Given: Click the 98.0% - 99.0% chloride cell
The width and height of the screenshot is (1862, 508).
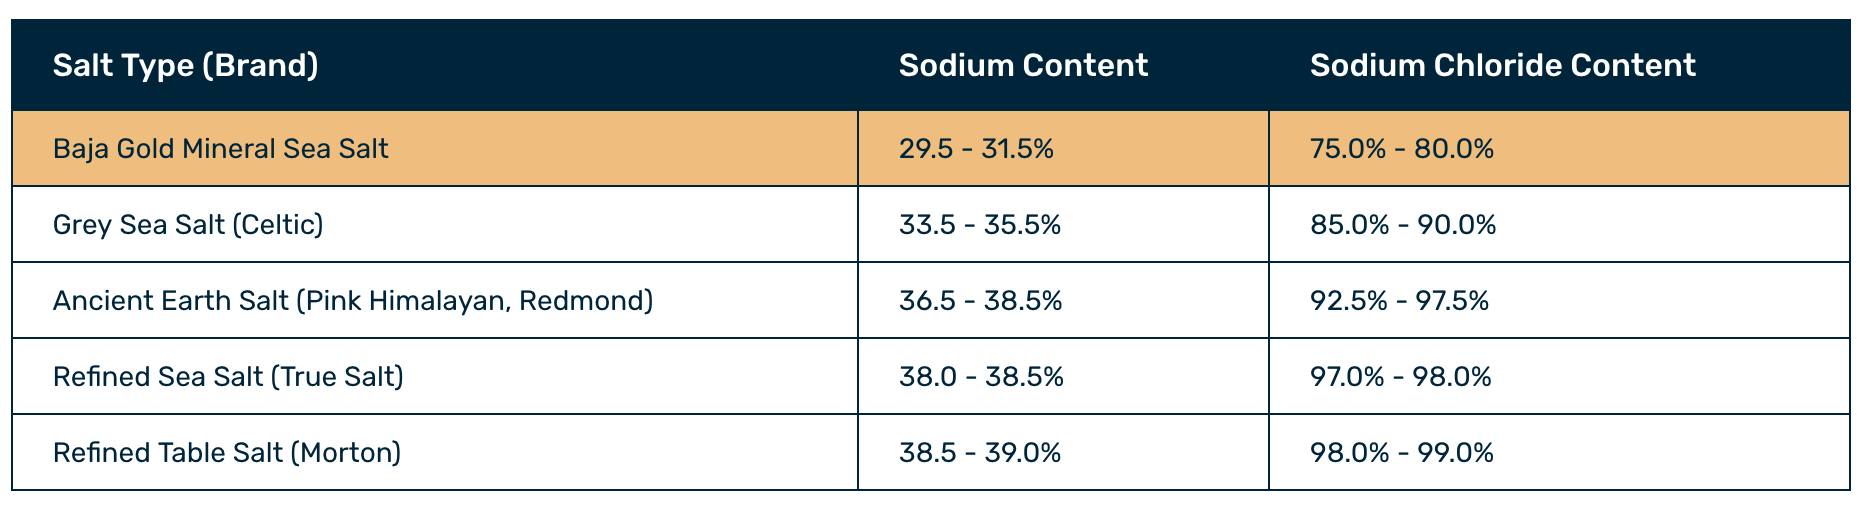Looking at the screenshot, I should (x=1401, y=453).
